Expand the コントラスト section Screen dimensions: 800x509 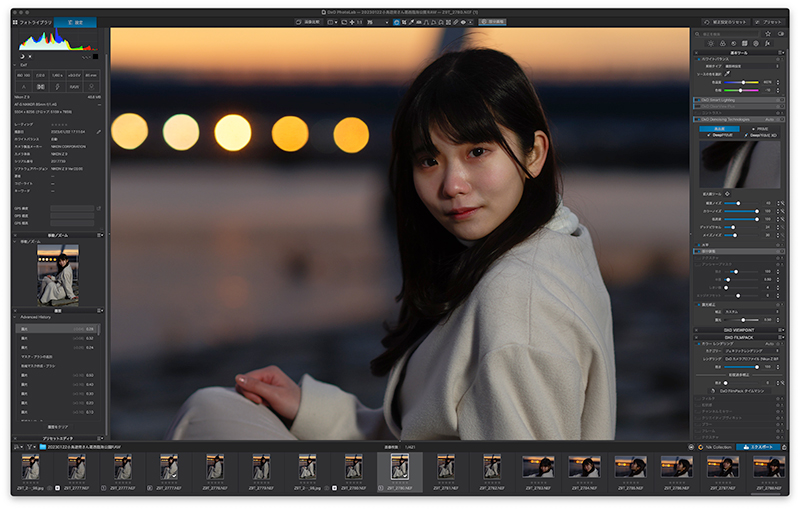pos(738,113)
